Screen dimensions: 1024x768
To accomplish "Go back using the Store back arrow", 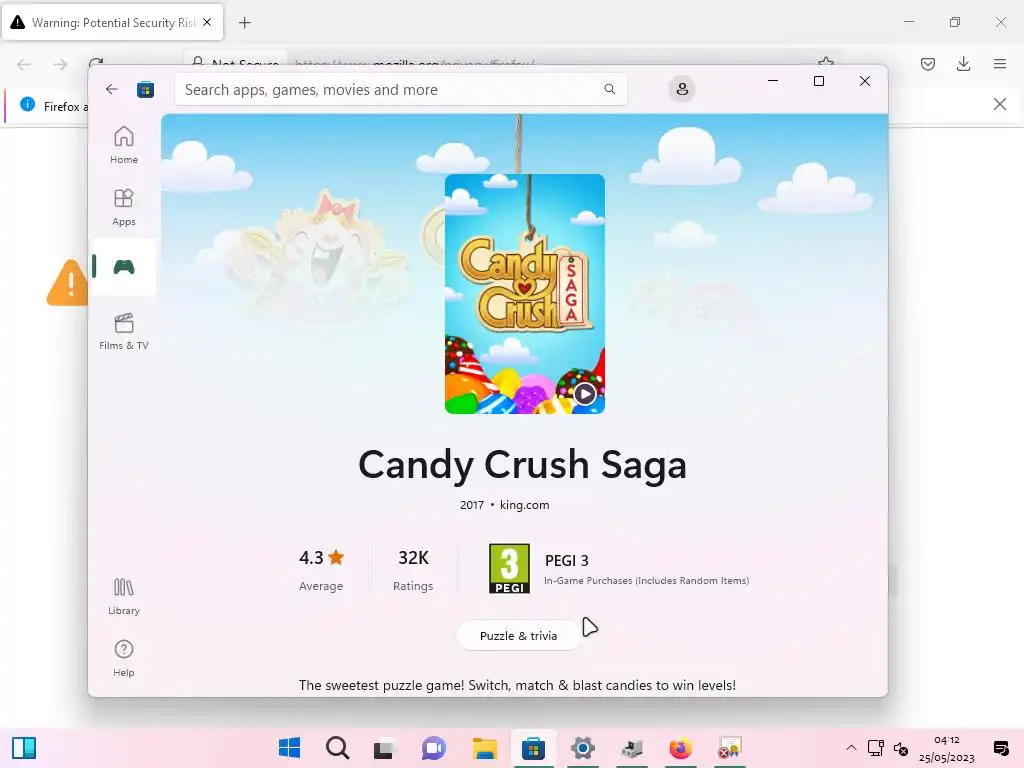I will (112, 89).
